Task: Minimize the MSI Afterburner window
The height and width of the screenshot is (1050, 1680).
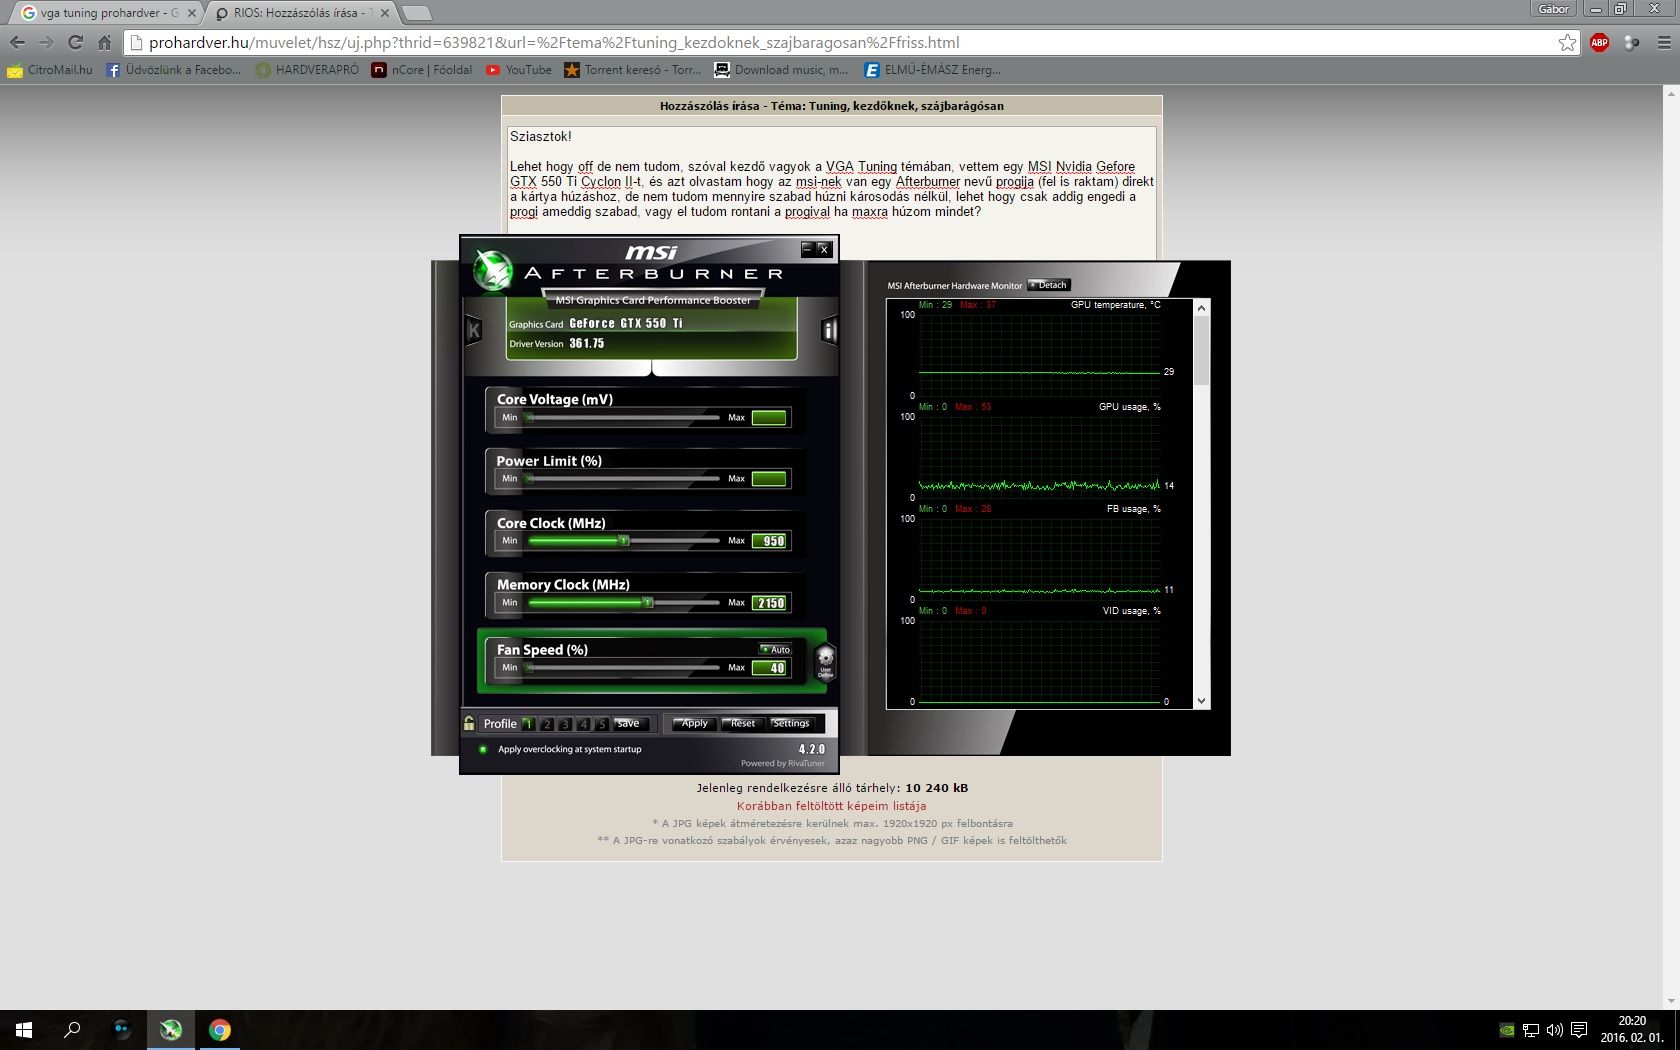Action: [x=807, y=249]
